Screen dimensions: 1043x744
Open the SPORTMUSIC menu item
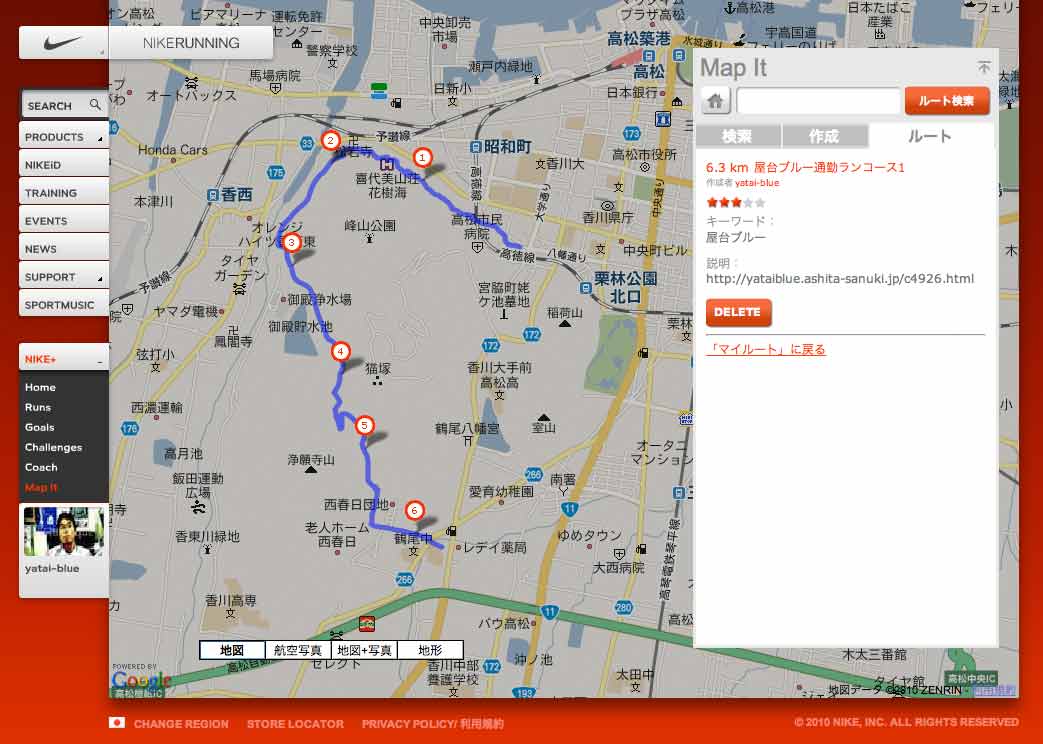point(64,304)
